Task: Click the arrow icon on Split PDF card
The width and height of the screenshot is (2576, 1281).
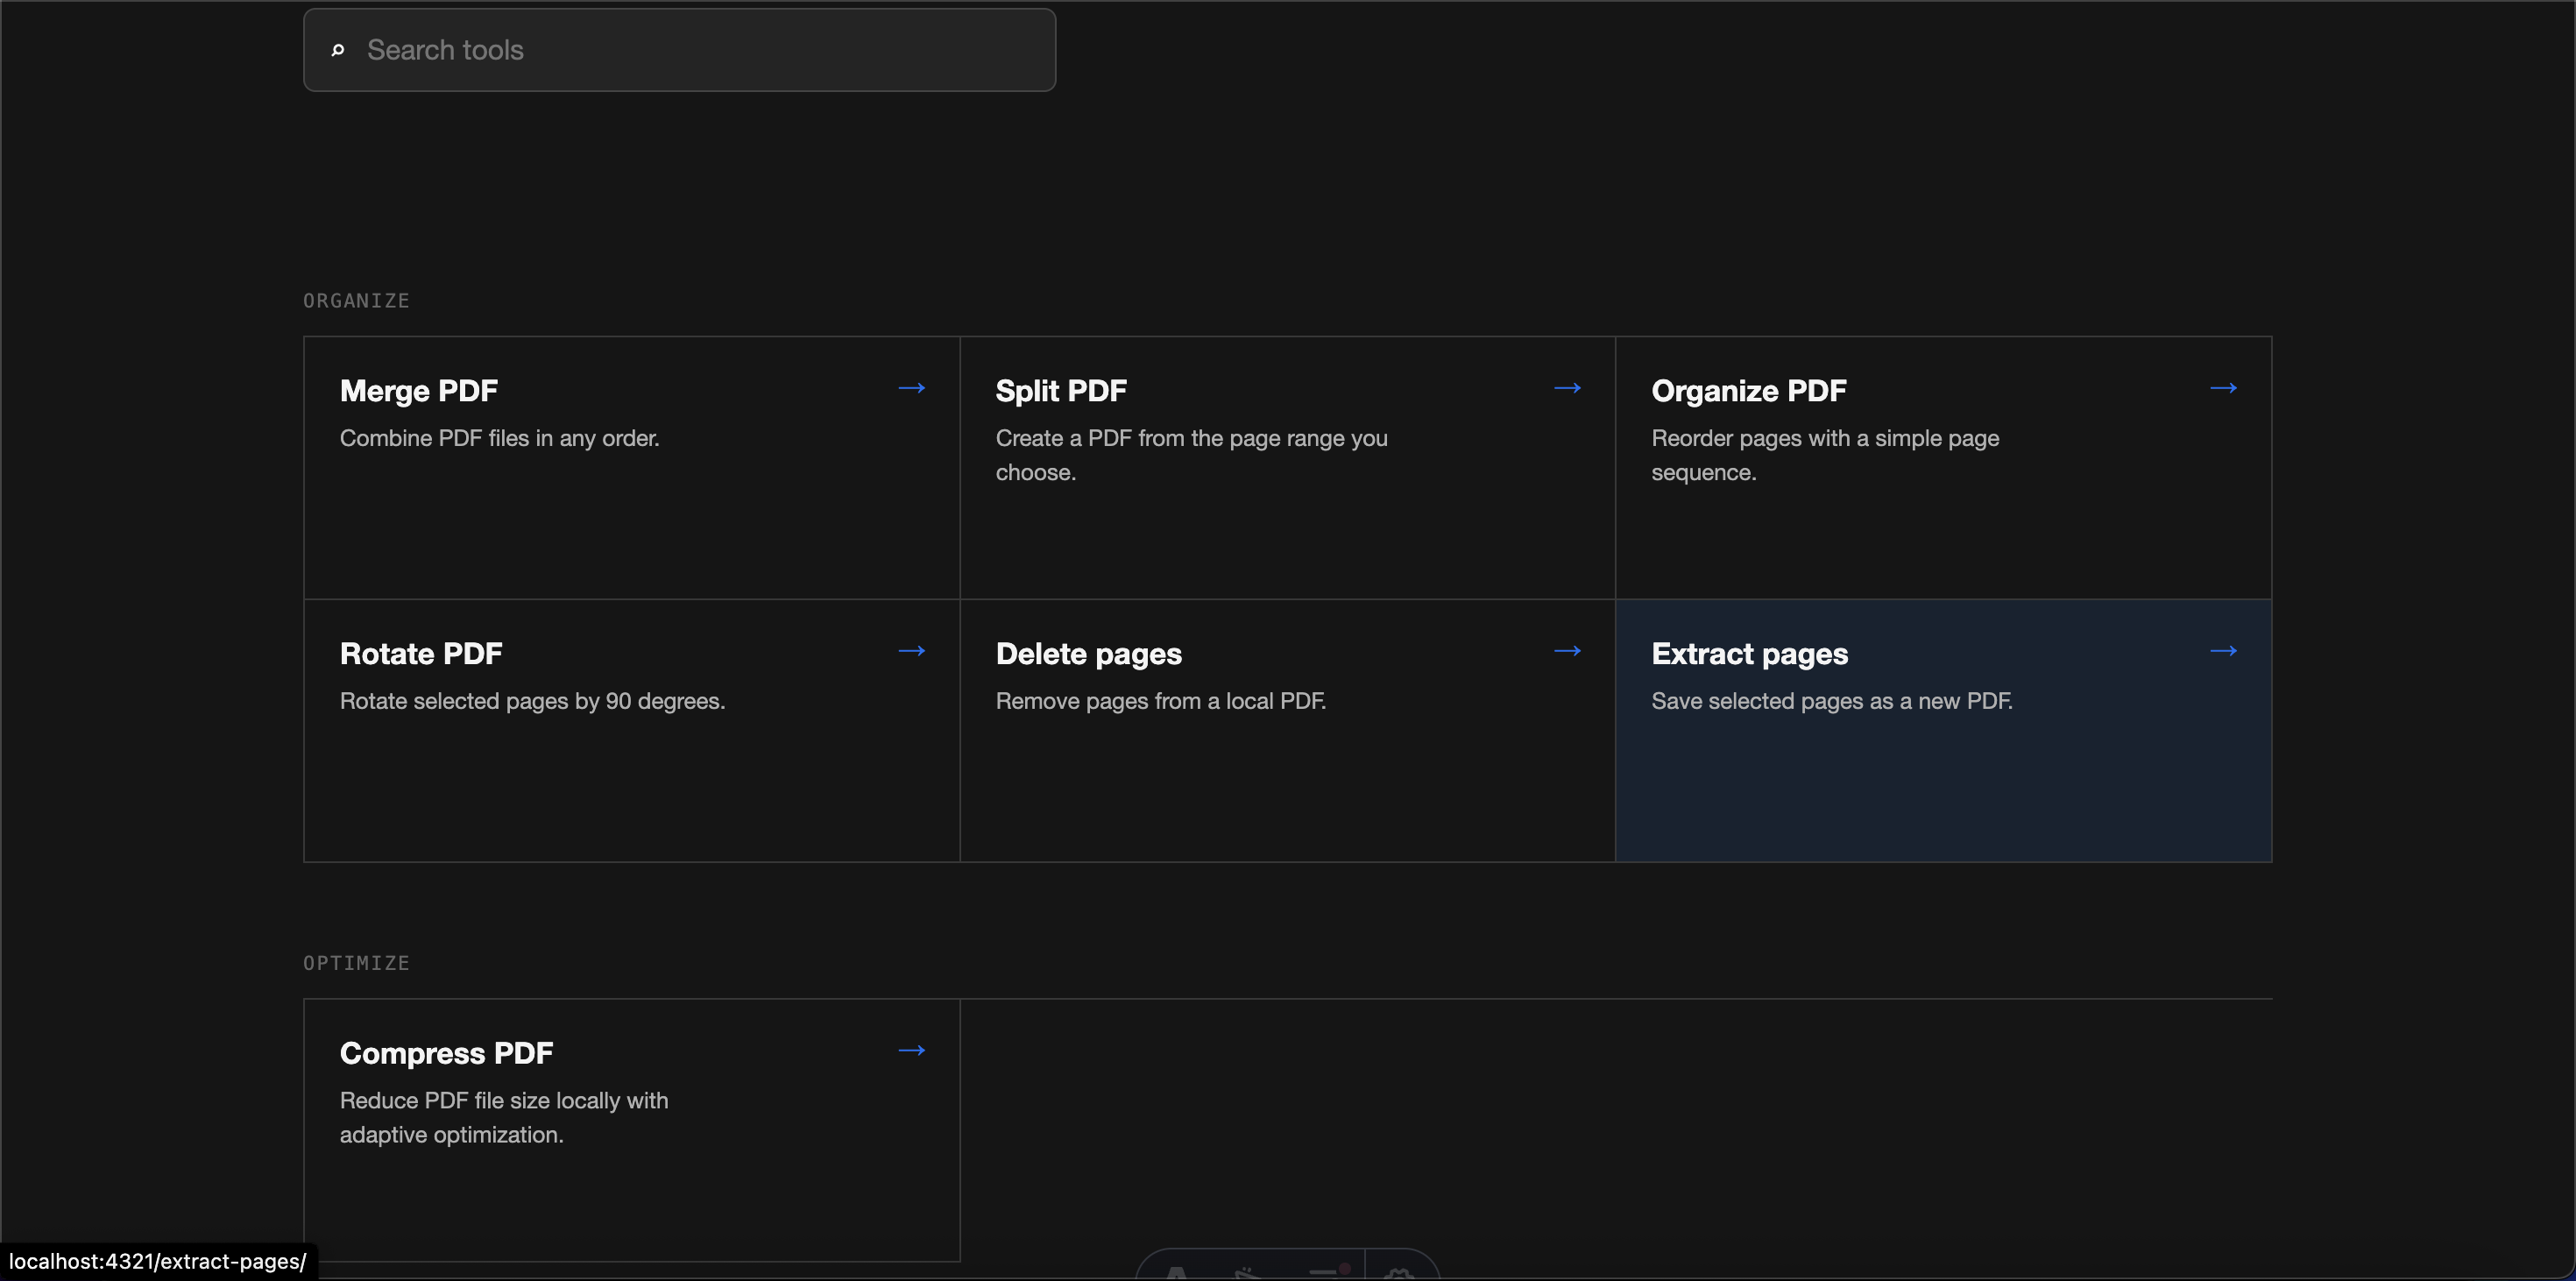Action: [x=1567, y=388]
